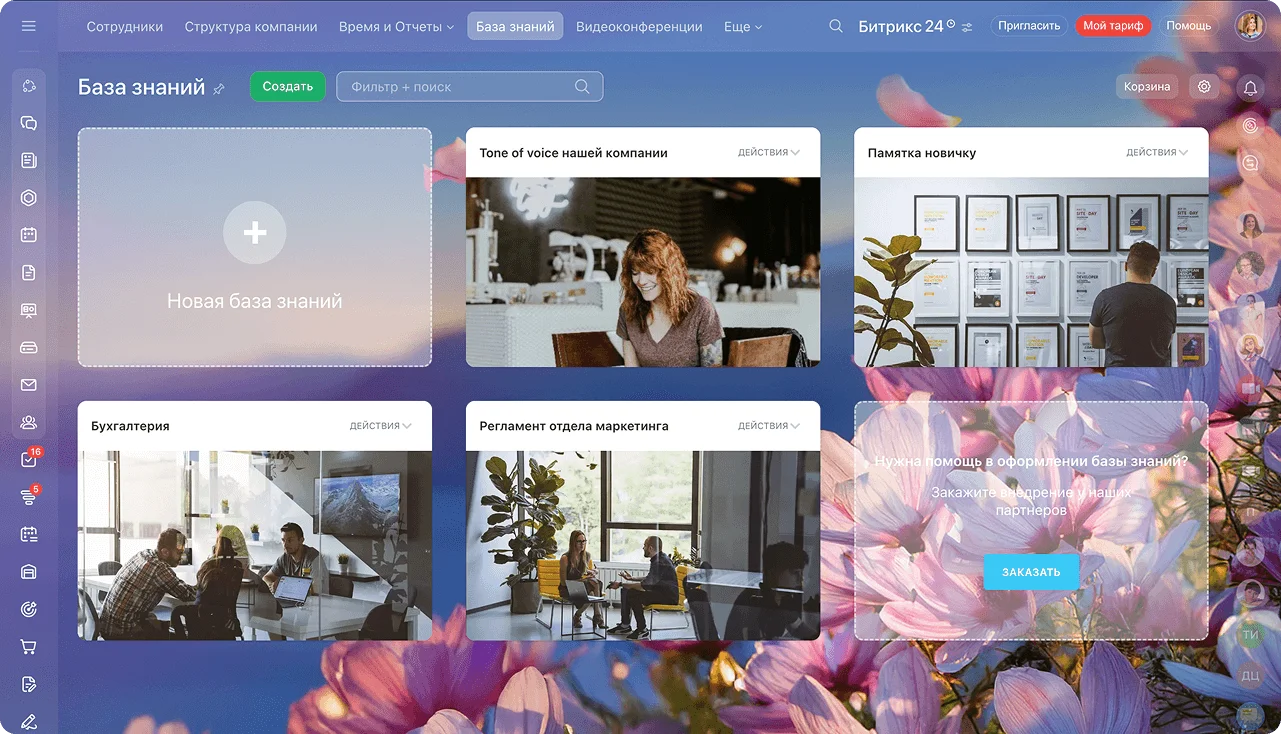
Task: Expand Действия on Tone of voice card
Action: point(768,153)
